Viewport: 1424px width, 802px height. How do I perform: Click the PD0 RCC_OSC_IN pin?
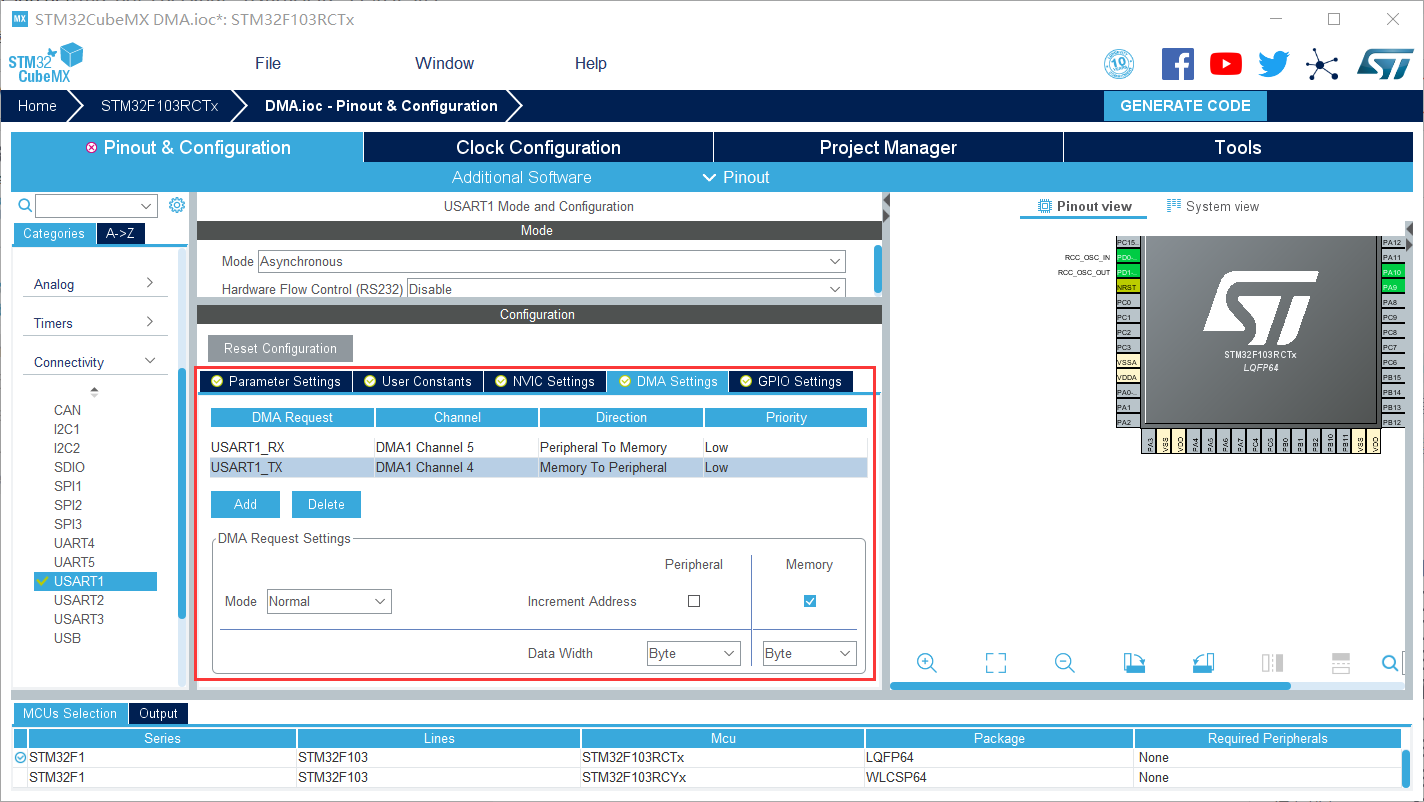pos(1127,257)
